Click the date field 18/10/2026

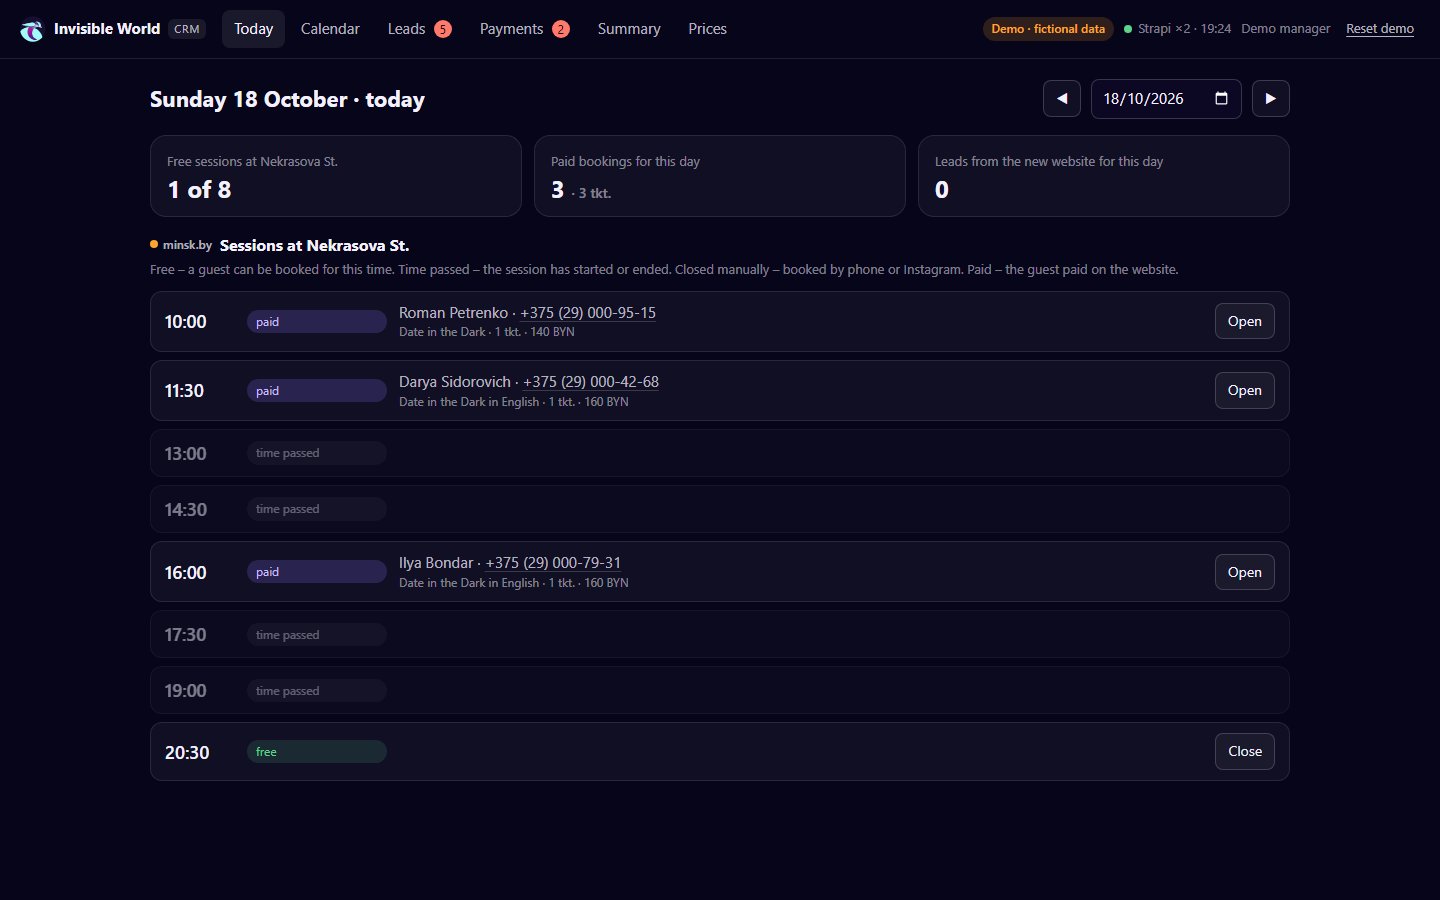click(x=1166, y=99)
